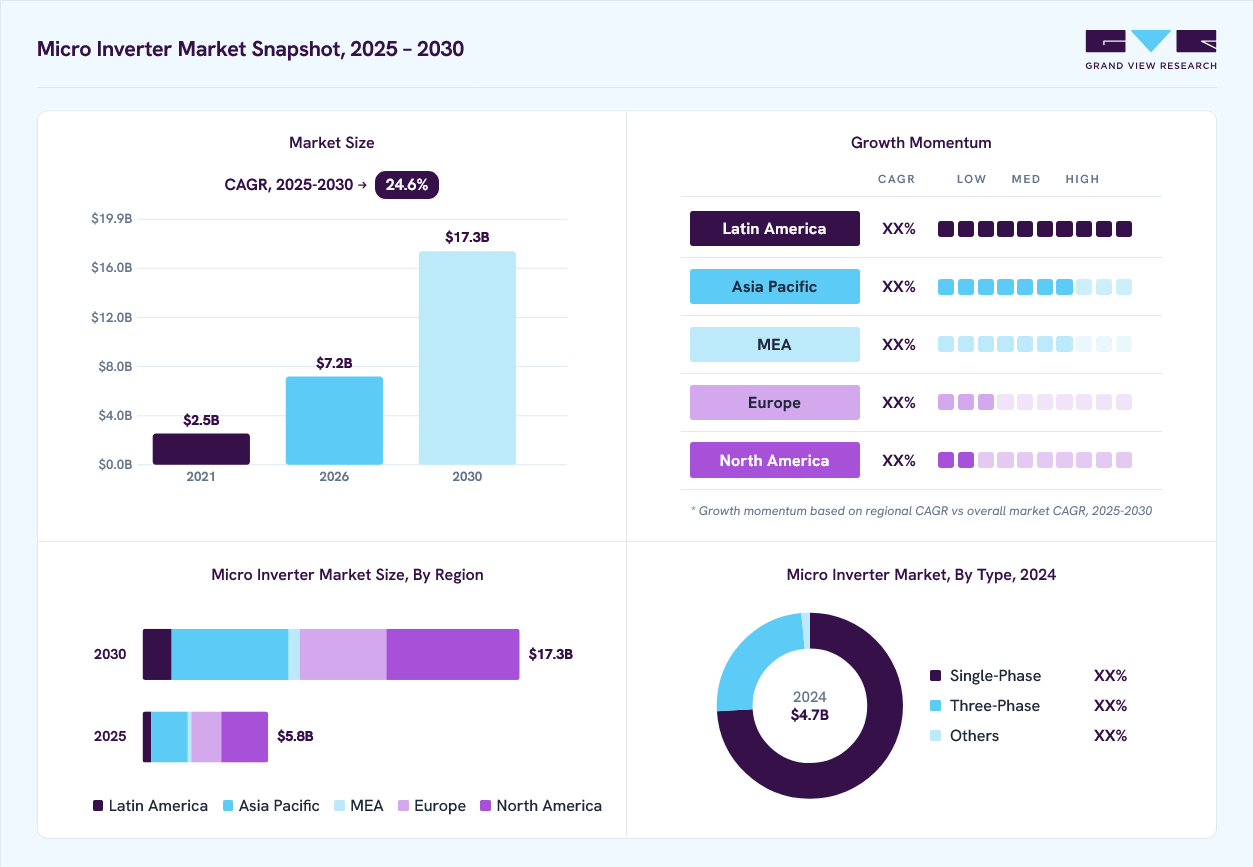Click the Others XX% value
The image size is (1253, 867).
[x=1111, y=736]
